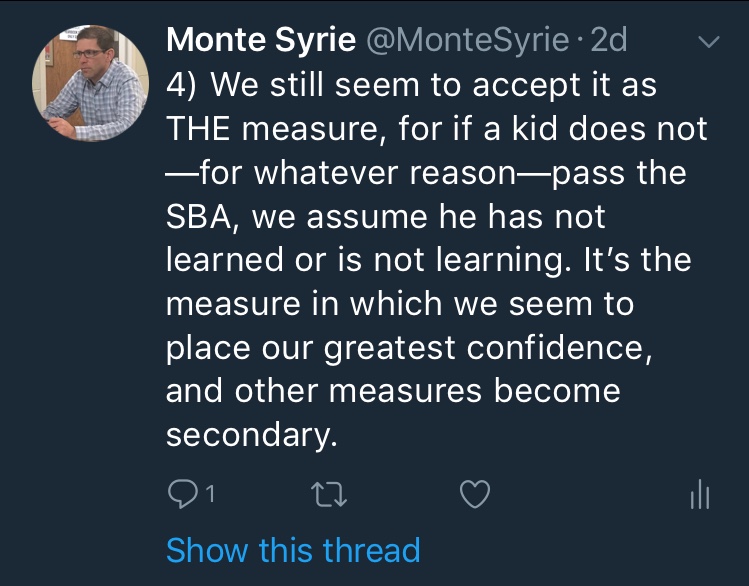Click the reply count number 1

211,494
